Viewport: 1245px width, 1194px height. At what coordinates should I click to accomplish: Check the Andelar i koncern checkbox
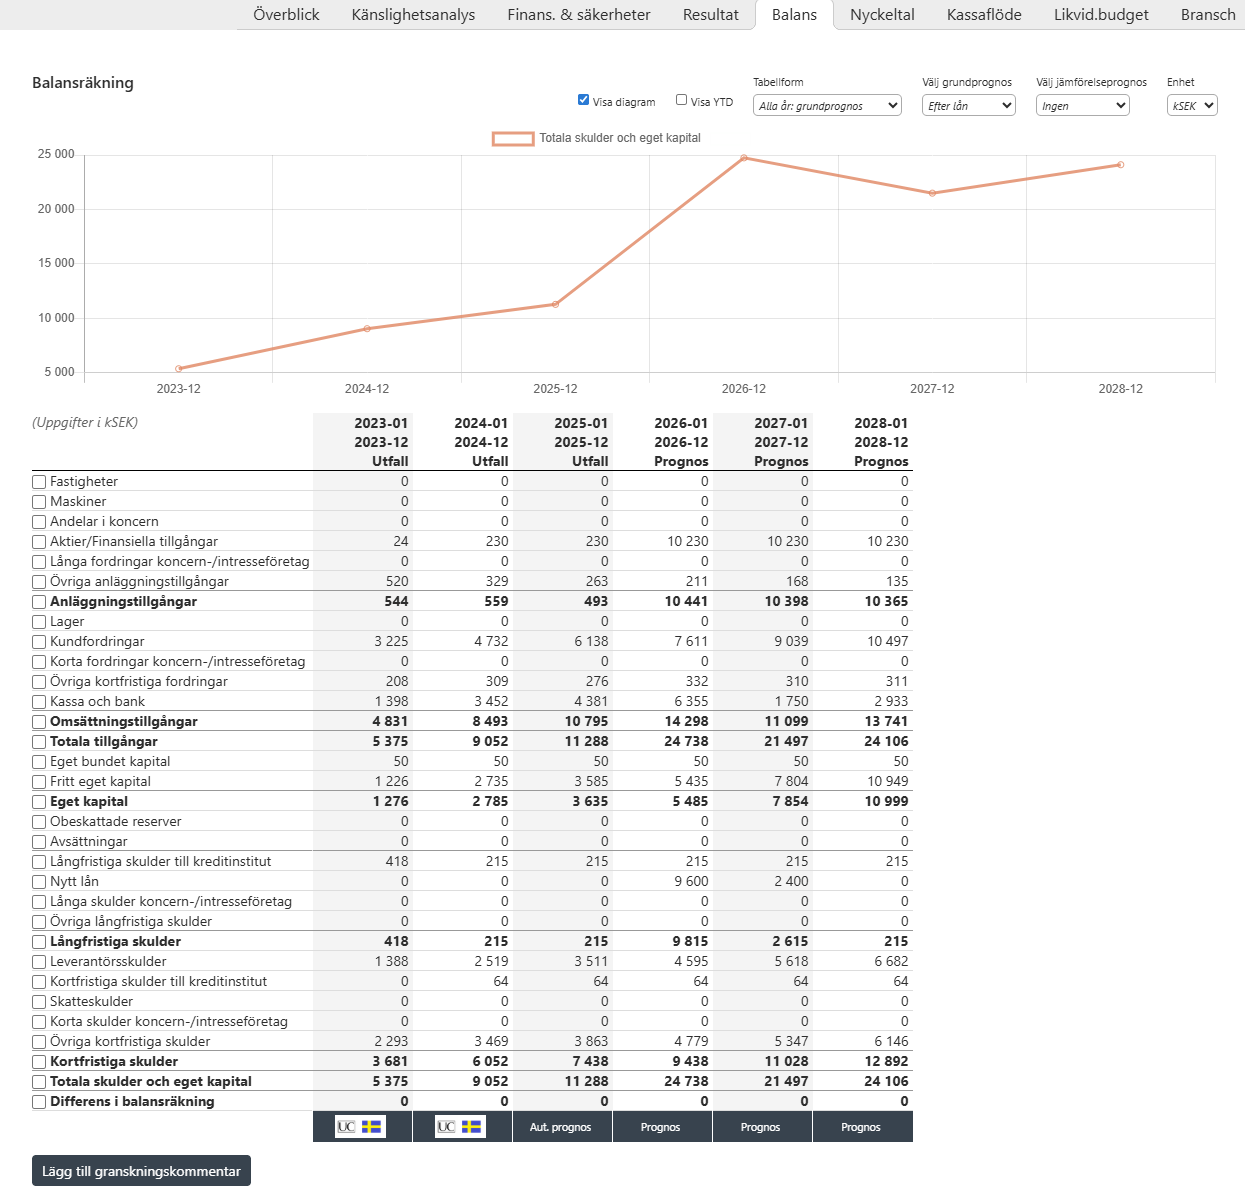coord(39,522)
